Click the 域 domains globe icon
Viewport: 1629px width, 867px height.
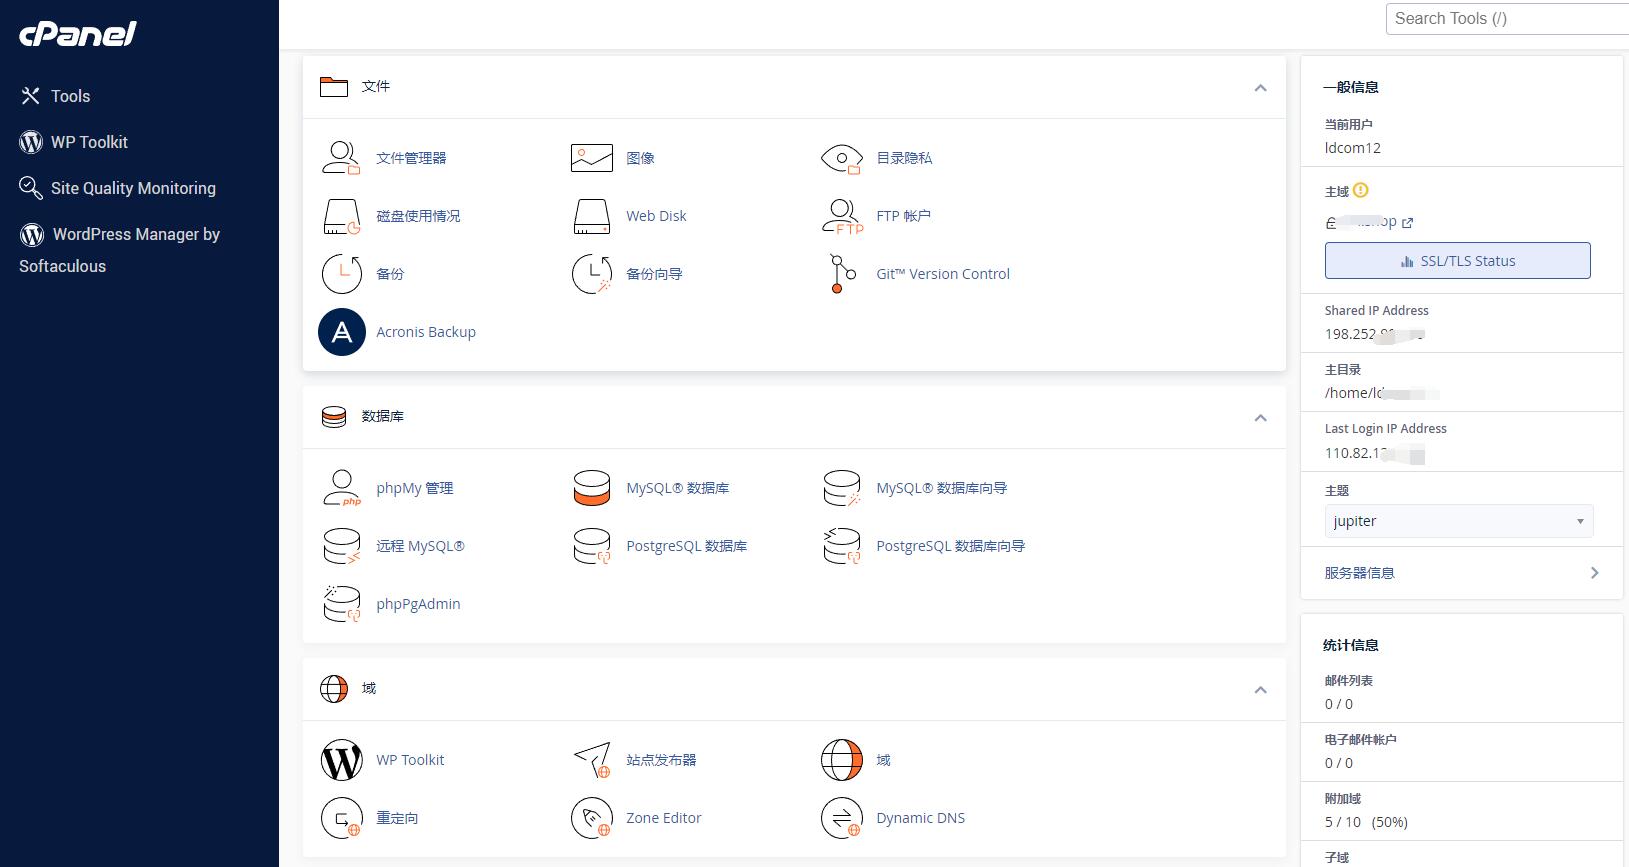click(841, 760)
